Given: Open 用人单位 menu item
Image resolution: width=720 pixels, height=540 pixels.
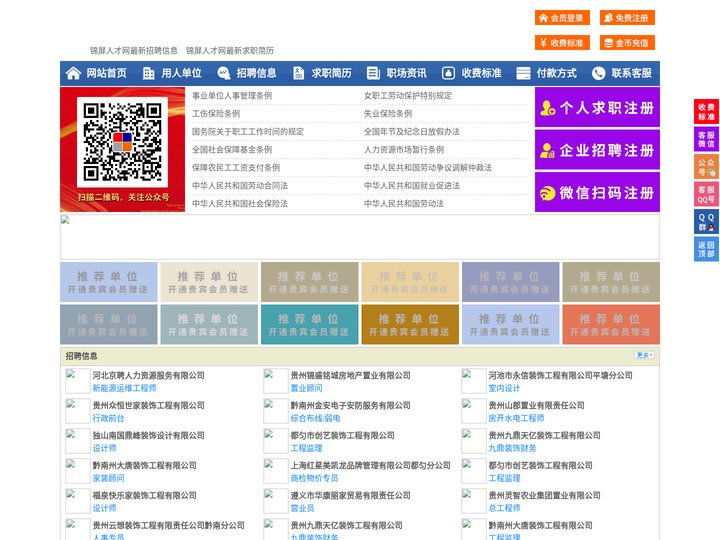Looking at the screenshot, I should 181,73.
